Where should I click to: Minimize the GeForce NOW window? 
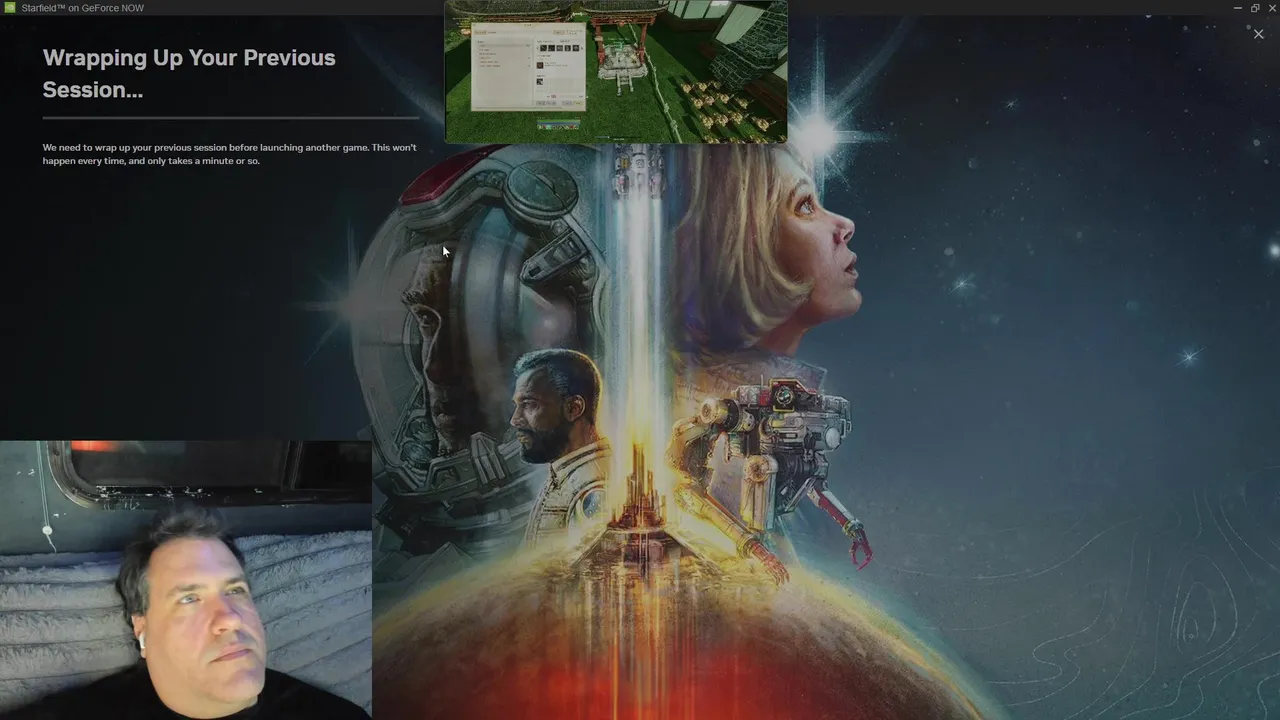click(1238, 7)
